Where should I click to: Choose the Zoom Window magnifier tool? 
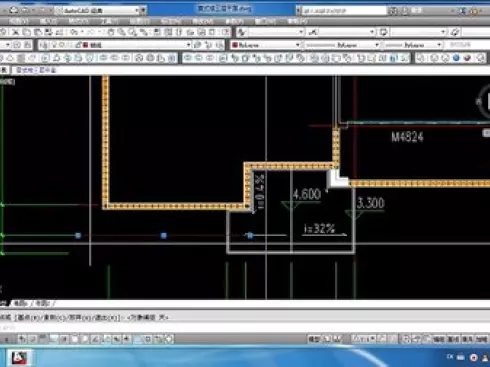point(133,32)
